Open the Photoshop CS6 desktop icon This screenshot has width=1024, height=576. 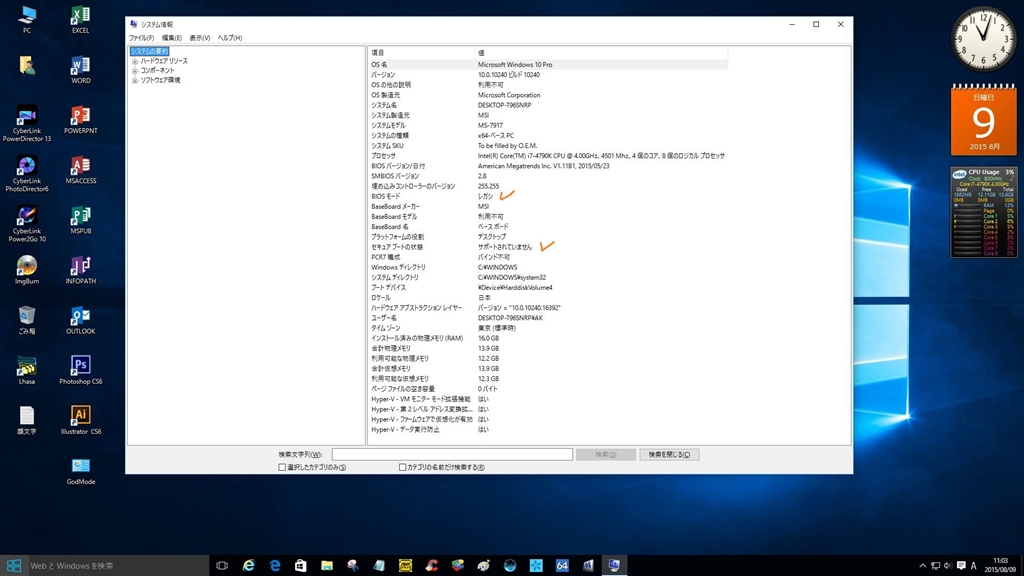coord(80,366)
